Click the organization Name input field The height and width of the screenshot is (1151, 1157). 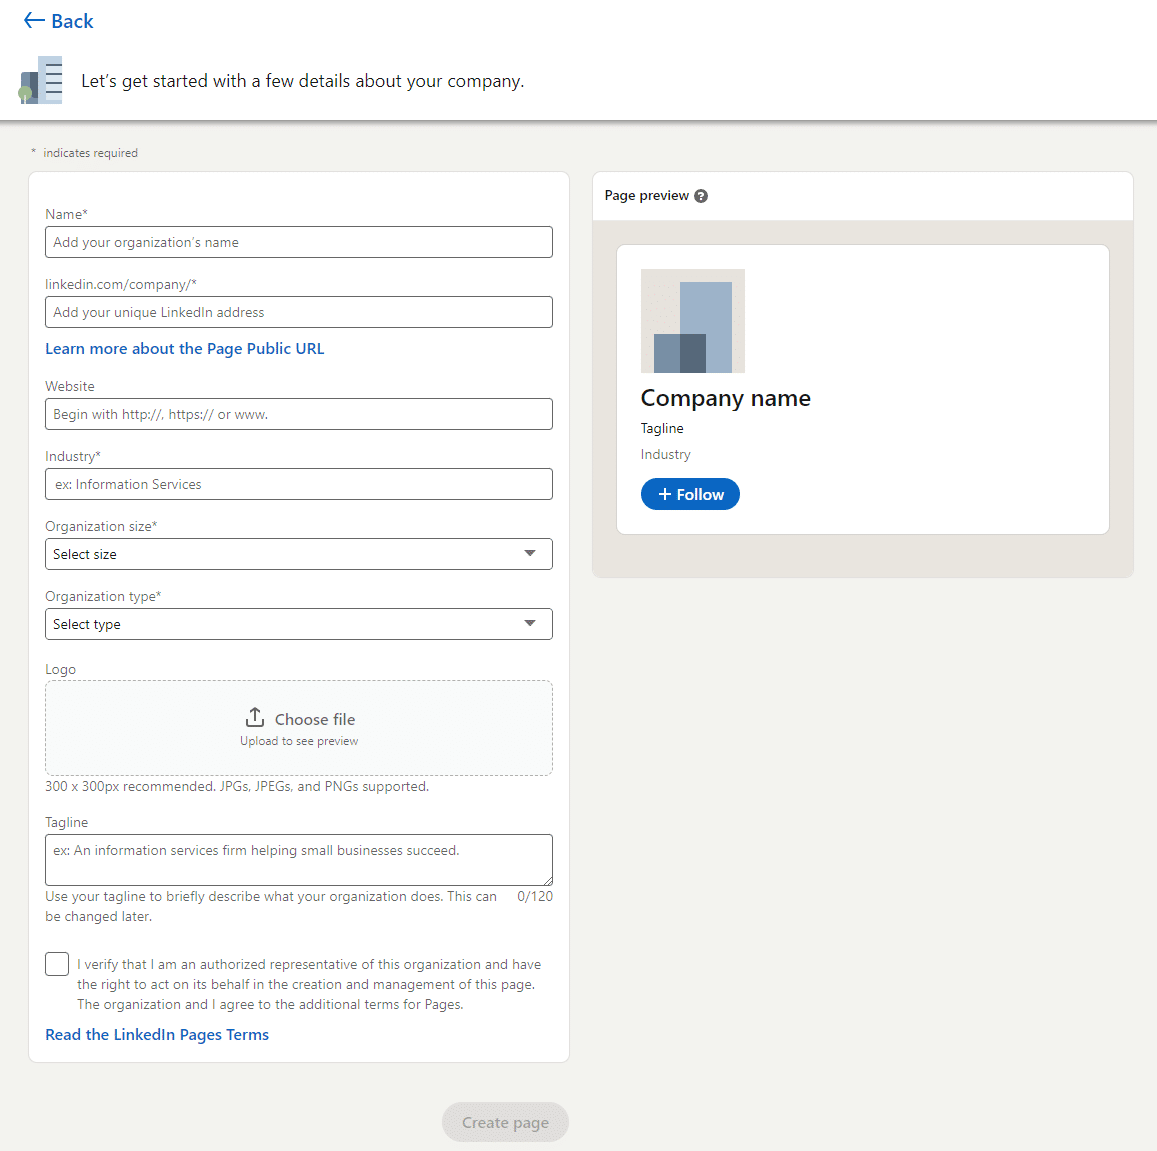click(x=298, y=242)
